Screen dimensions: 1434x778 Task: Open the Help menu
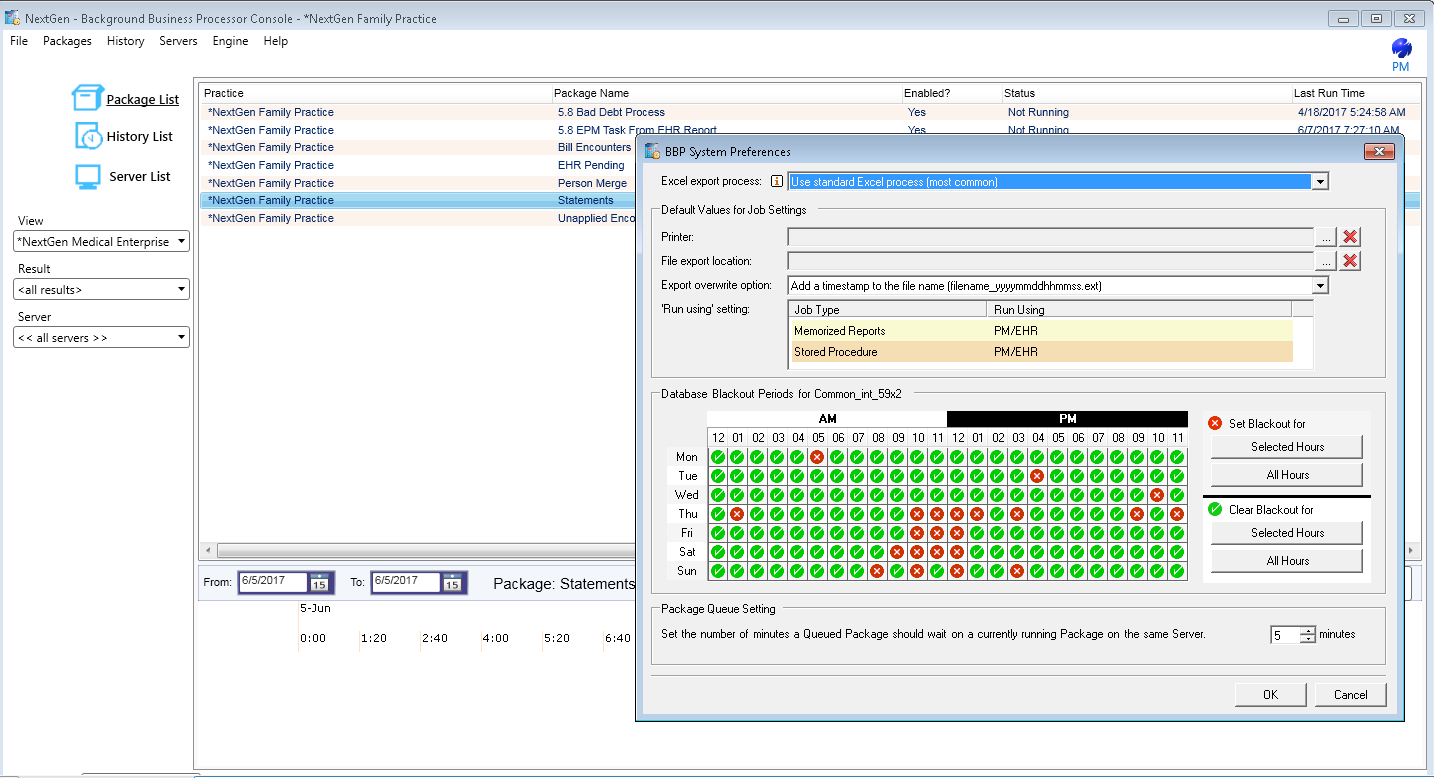(276, 41)
